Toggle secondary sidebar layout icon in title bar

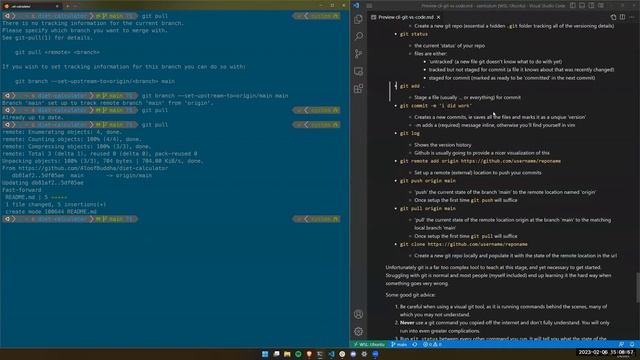[x=591, y=5]
